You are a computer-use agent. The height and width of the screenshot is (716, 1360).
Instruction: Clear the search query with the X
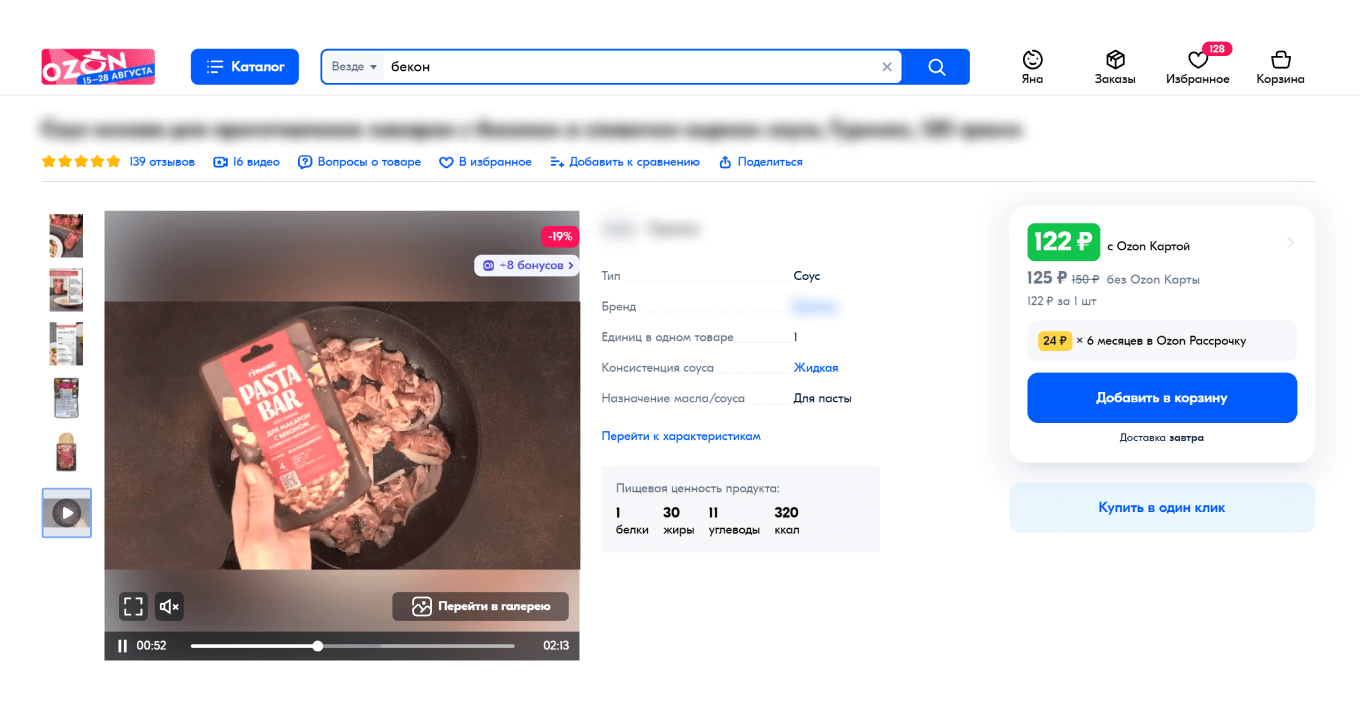coord(887,67)
